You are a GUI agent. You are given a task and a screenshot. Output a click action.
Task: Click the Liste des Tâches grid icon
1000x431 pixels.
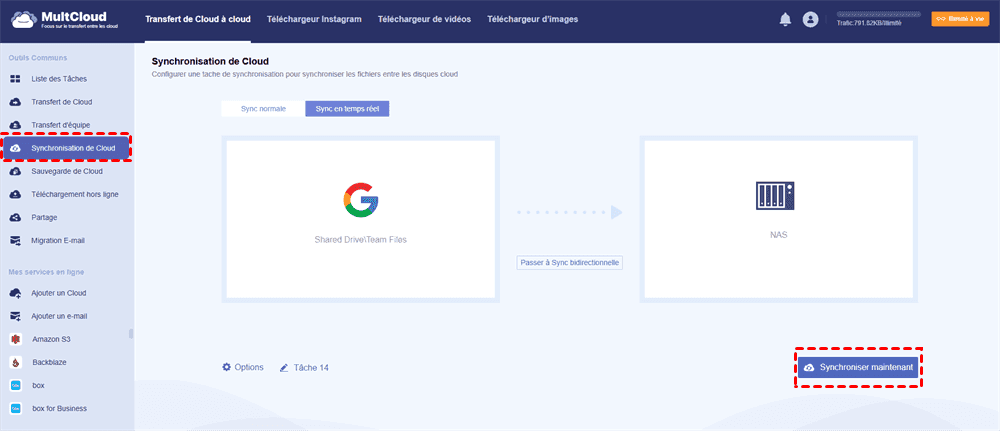(x=15, y=79)
